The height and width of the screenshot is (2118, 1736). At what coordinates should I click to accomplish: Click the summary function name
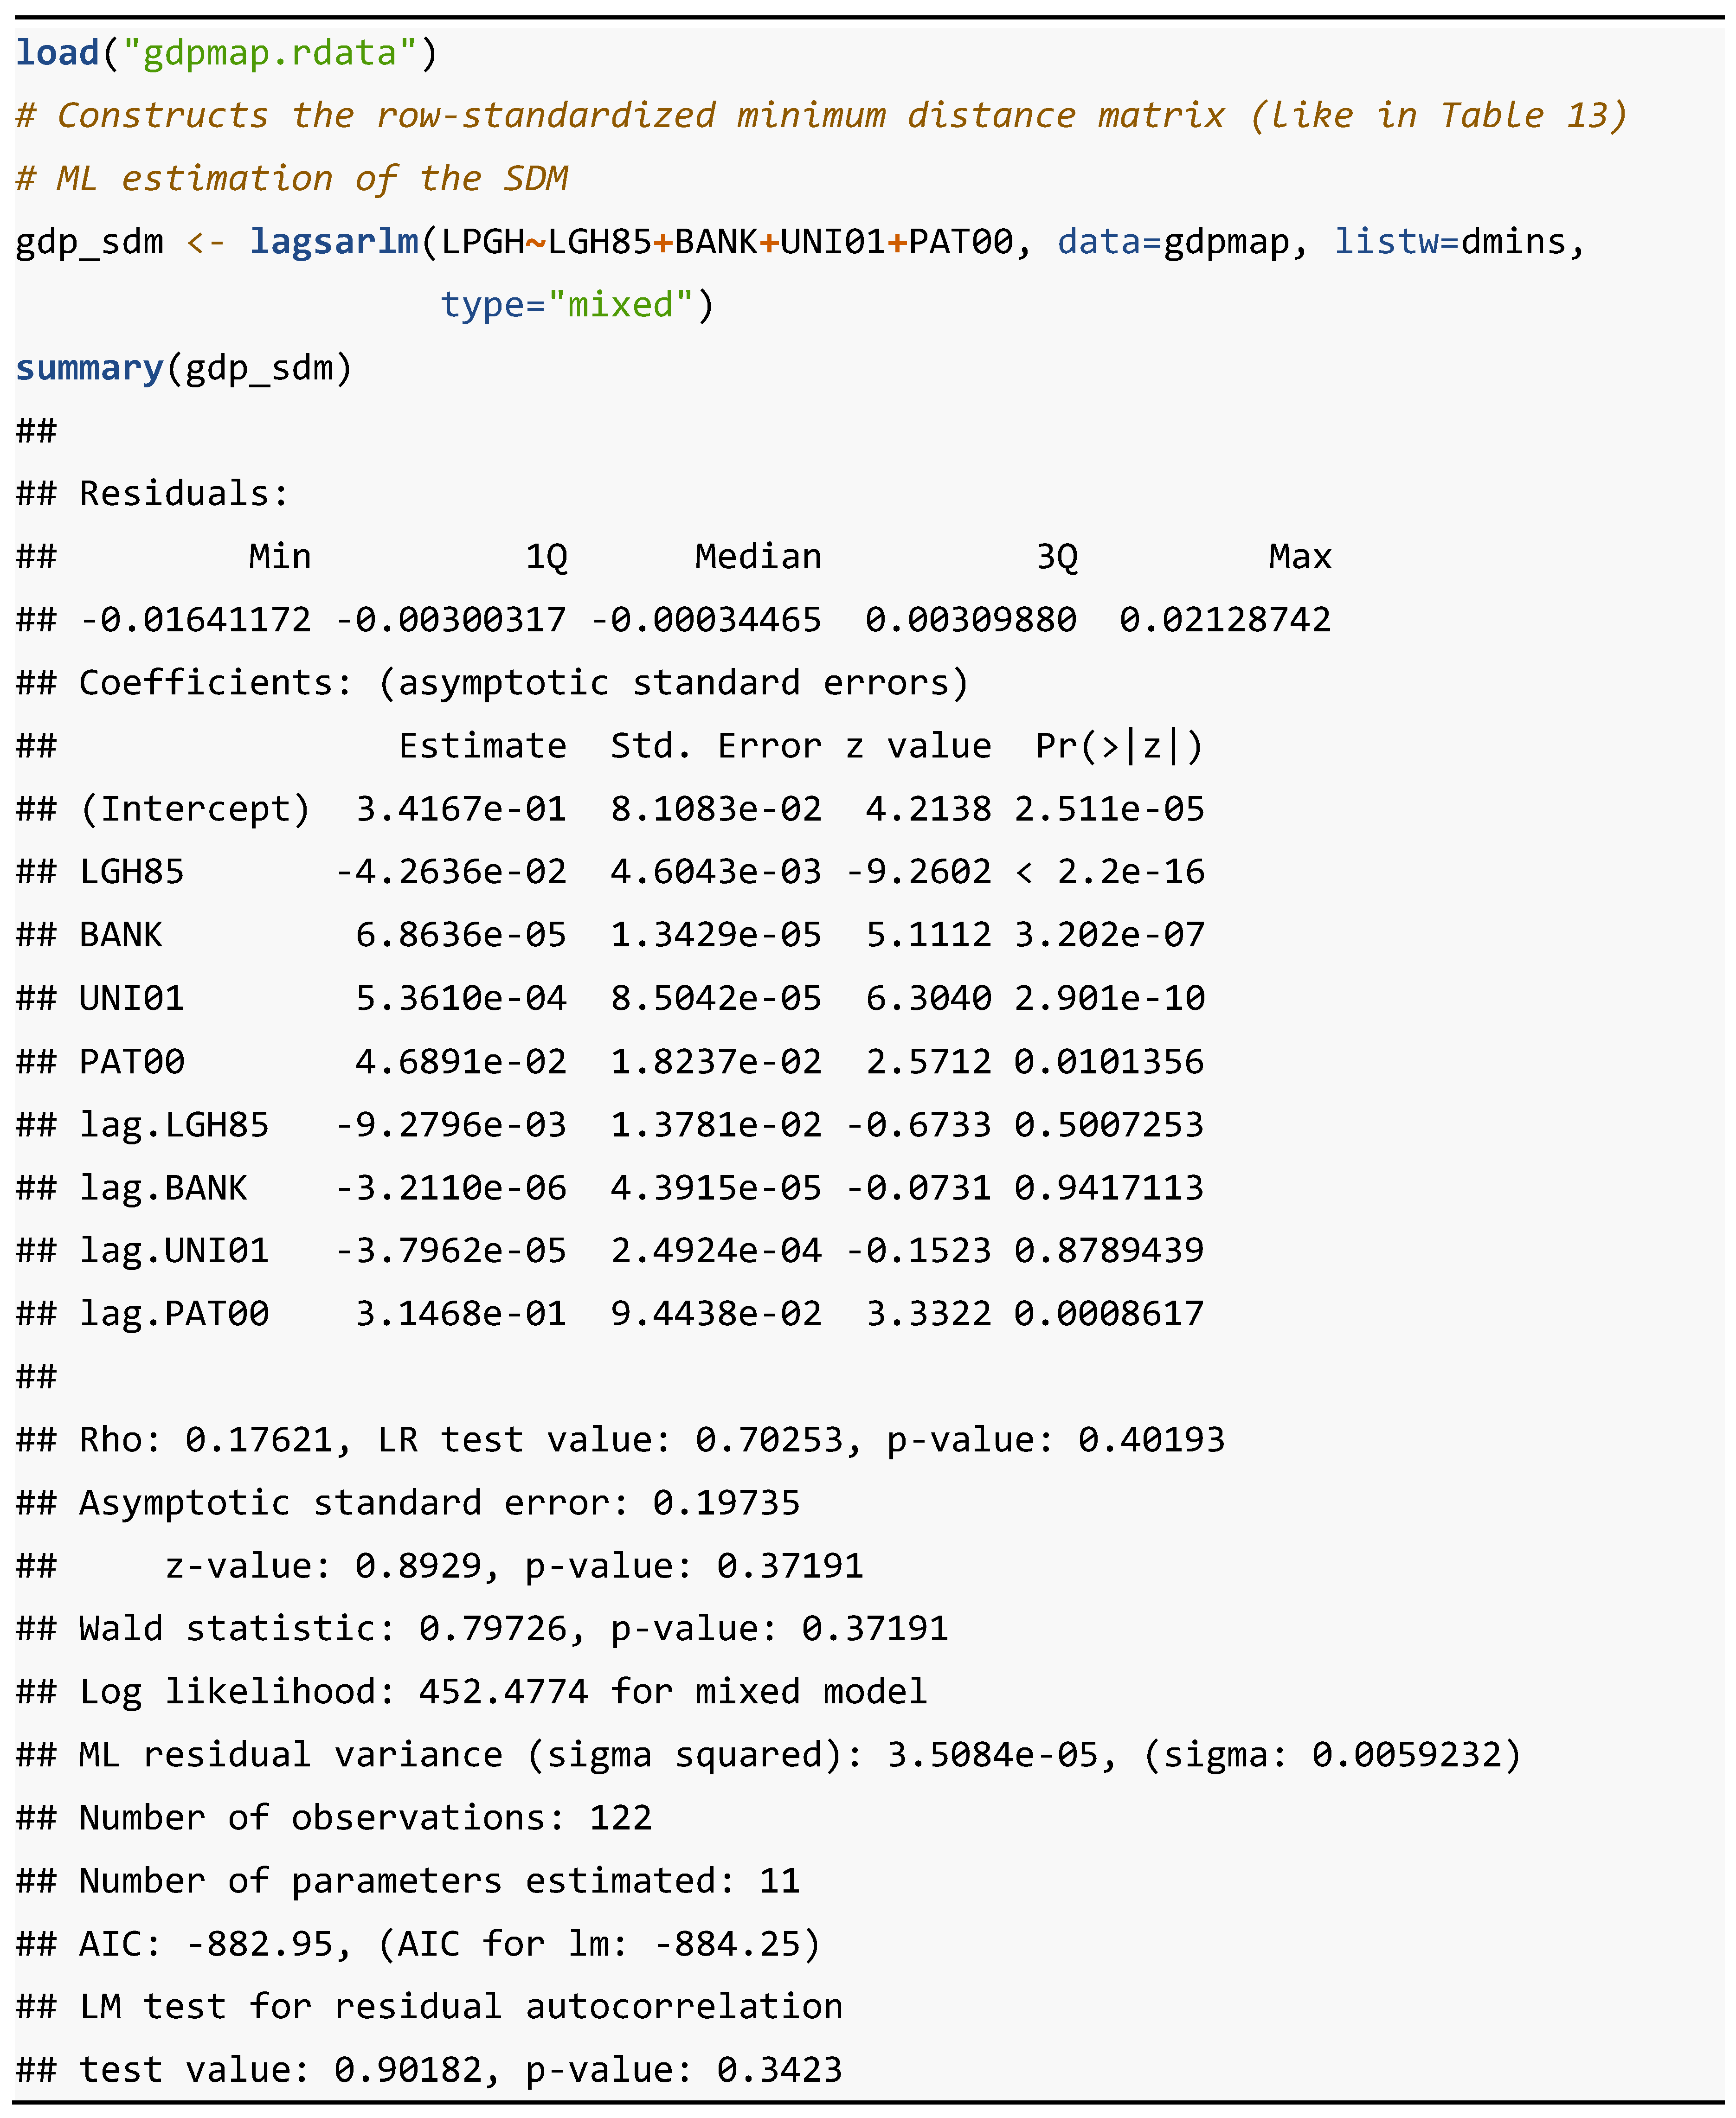[x=89, y=368]
